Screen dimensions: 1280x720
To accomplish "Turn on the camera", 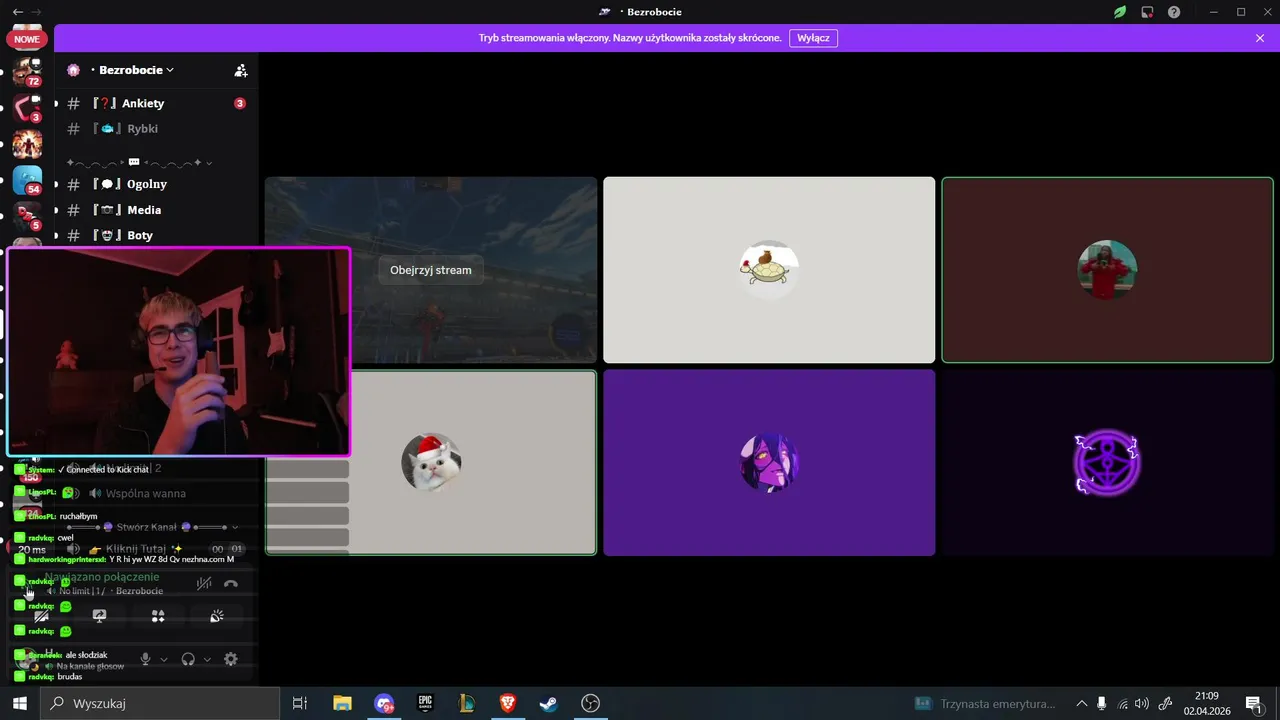I will (42, 616).
